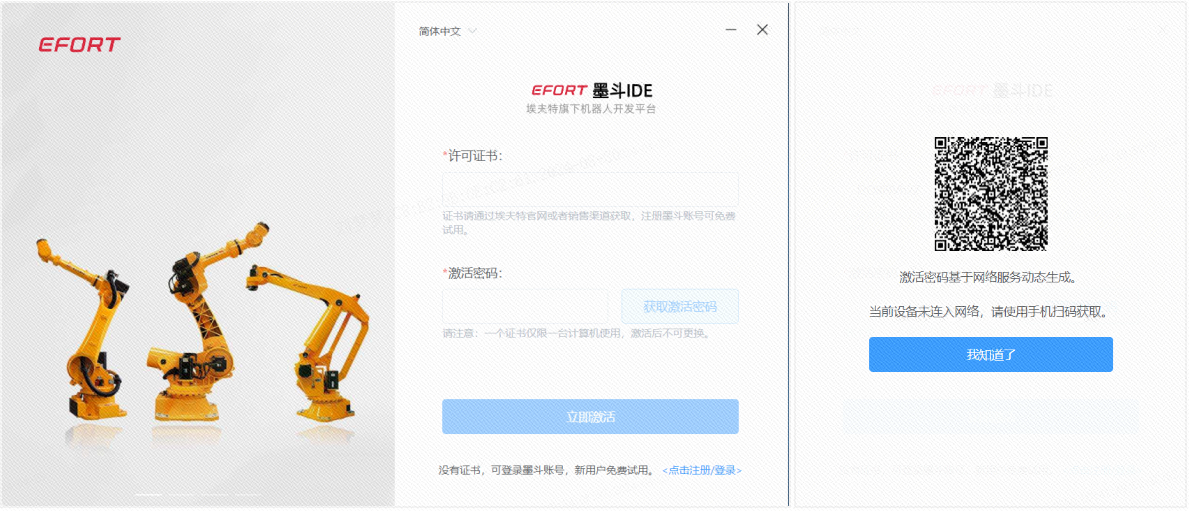
Task: Select the last carousel indicator bar
Action: [246, 495]
